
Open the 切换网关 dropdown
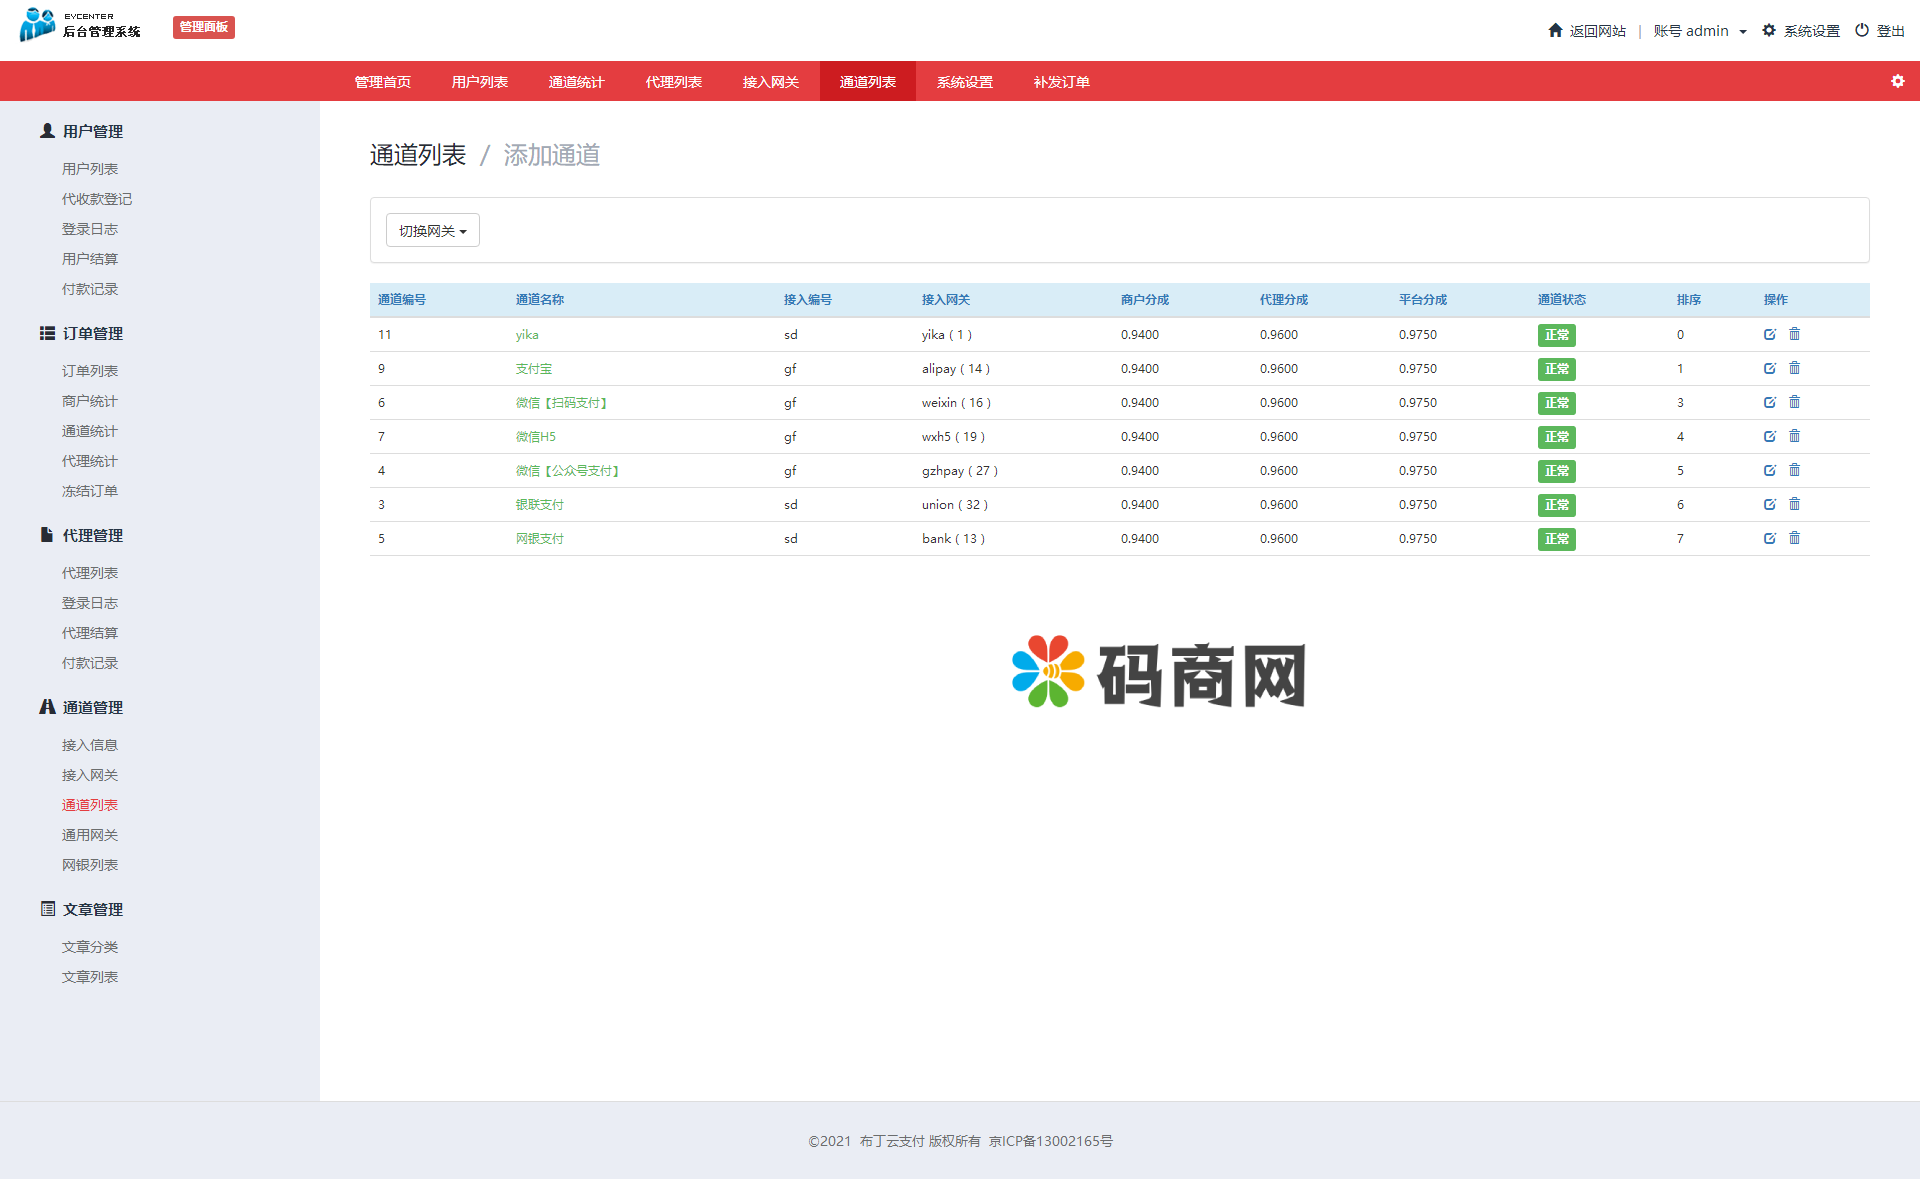[432, 230]
